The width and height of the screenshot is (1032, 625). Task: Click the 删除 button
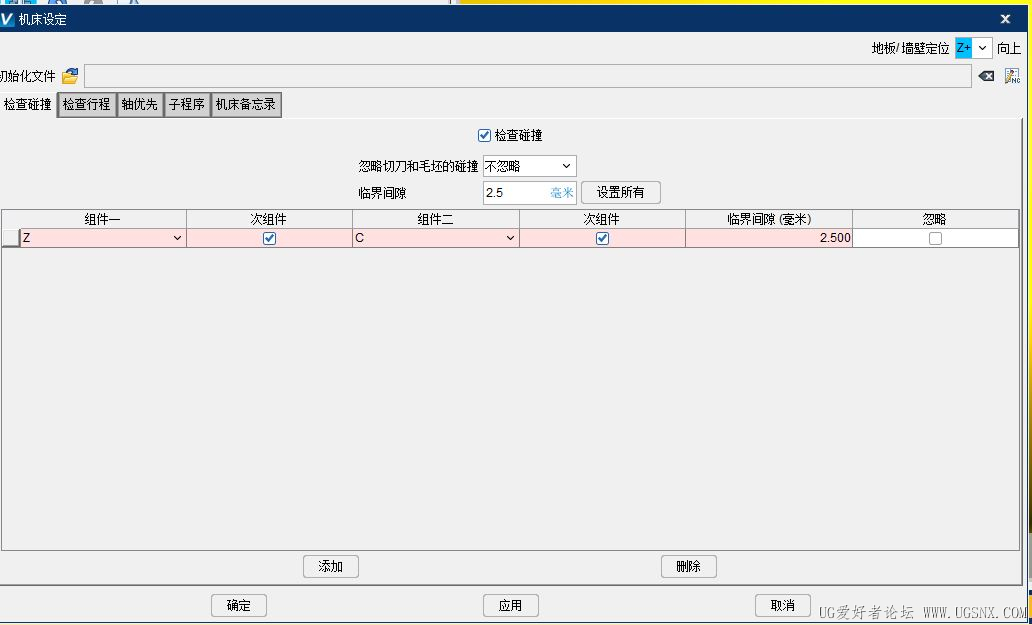688,566
